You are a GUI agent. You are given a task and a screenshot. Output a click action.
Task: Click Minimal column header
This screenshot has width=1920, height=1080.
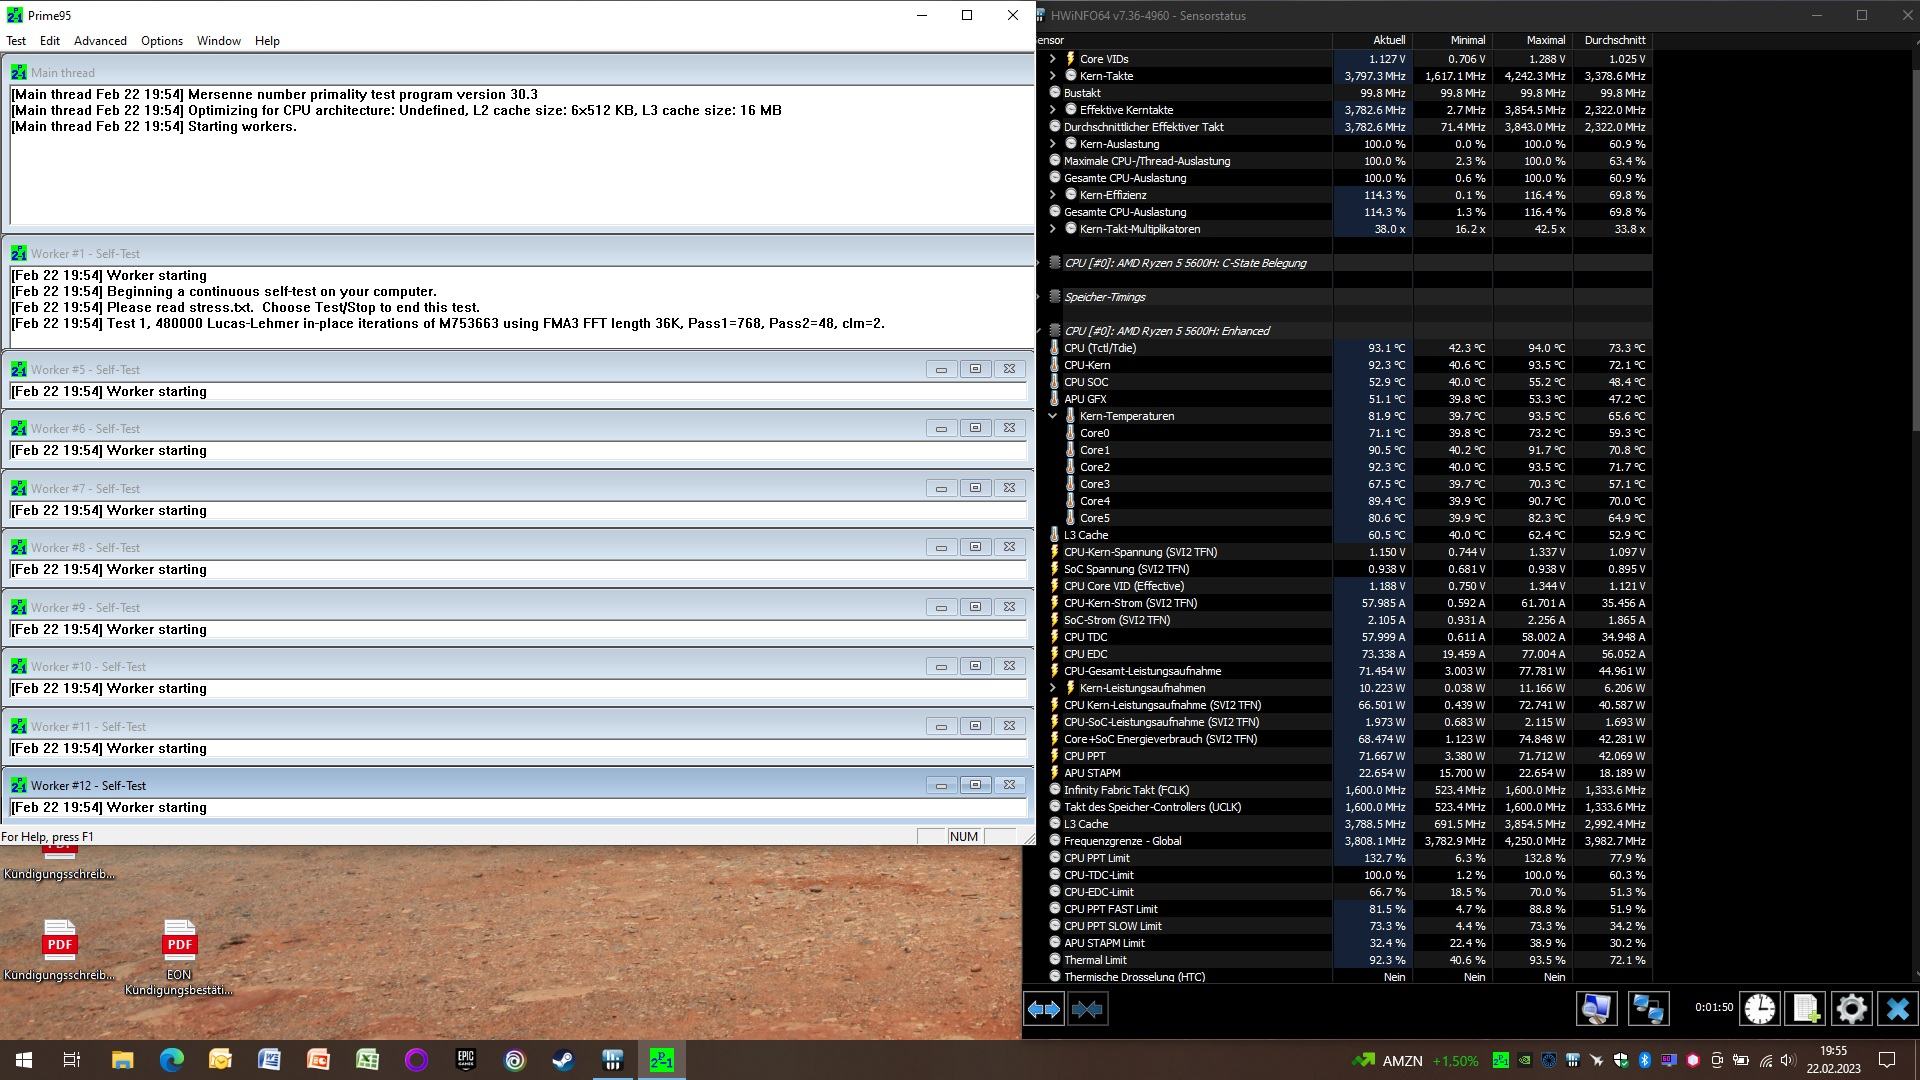click(1452, 40)
